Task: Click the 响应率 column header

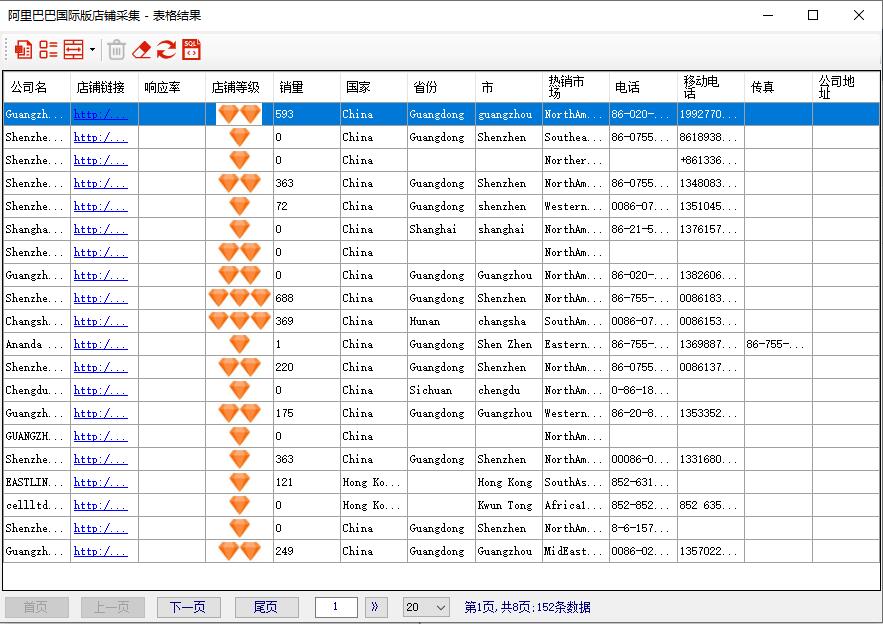Action: (x=172, y=87)
